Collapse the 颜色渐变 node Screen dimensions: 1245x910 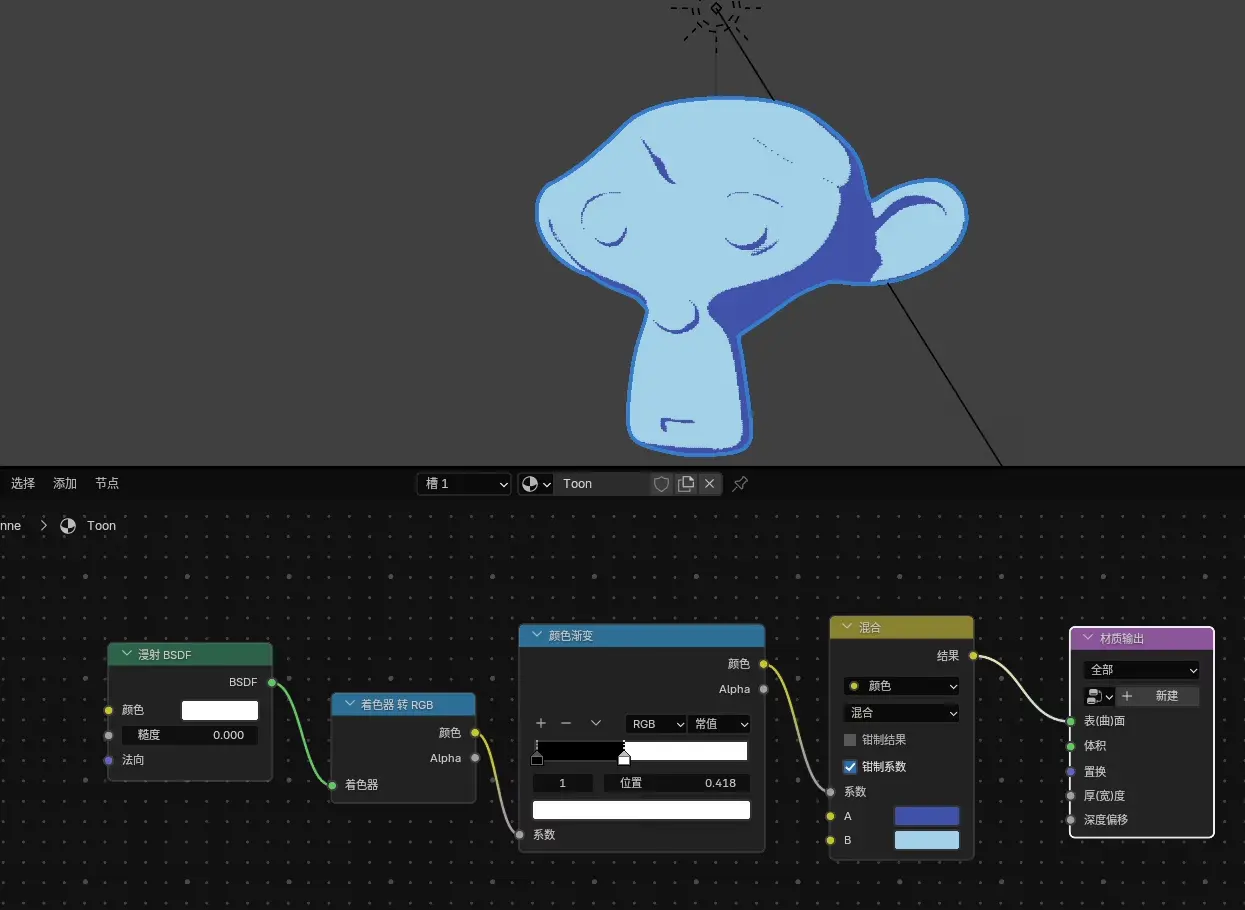click(x=538, y=635)
